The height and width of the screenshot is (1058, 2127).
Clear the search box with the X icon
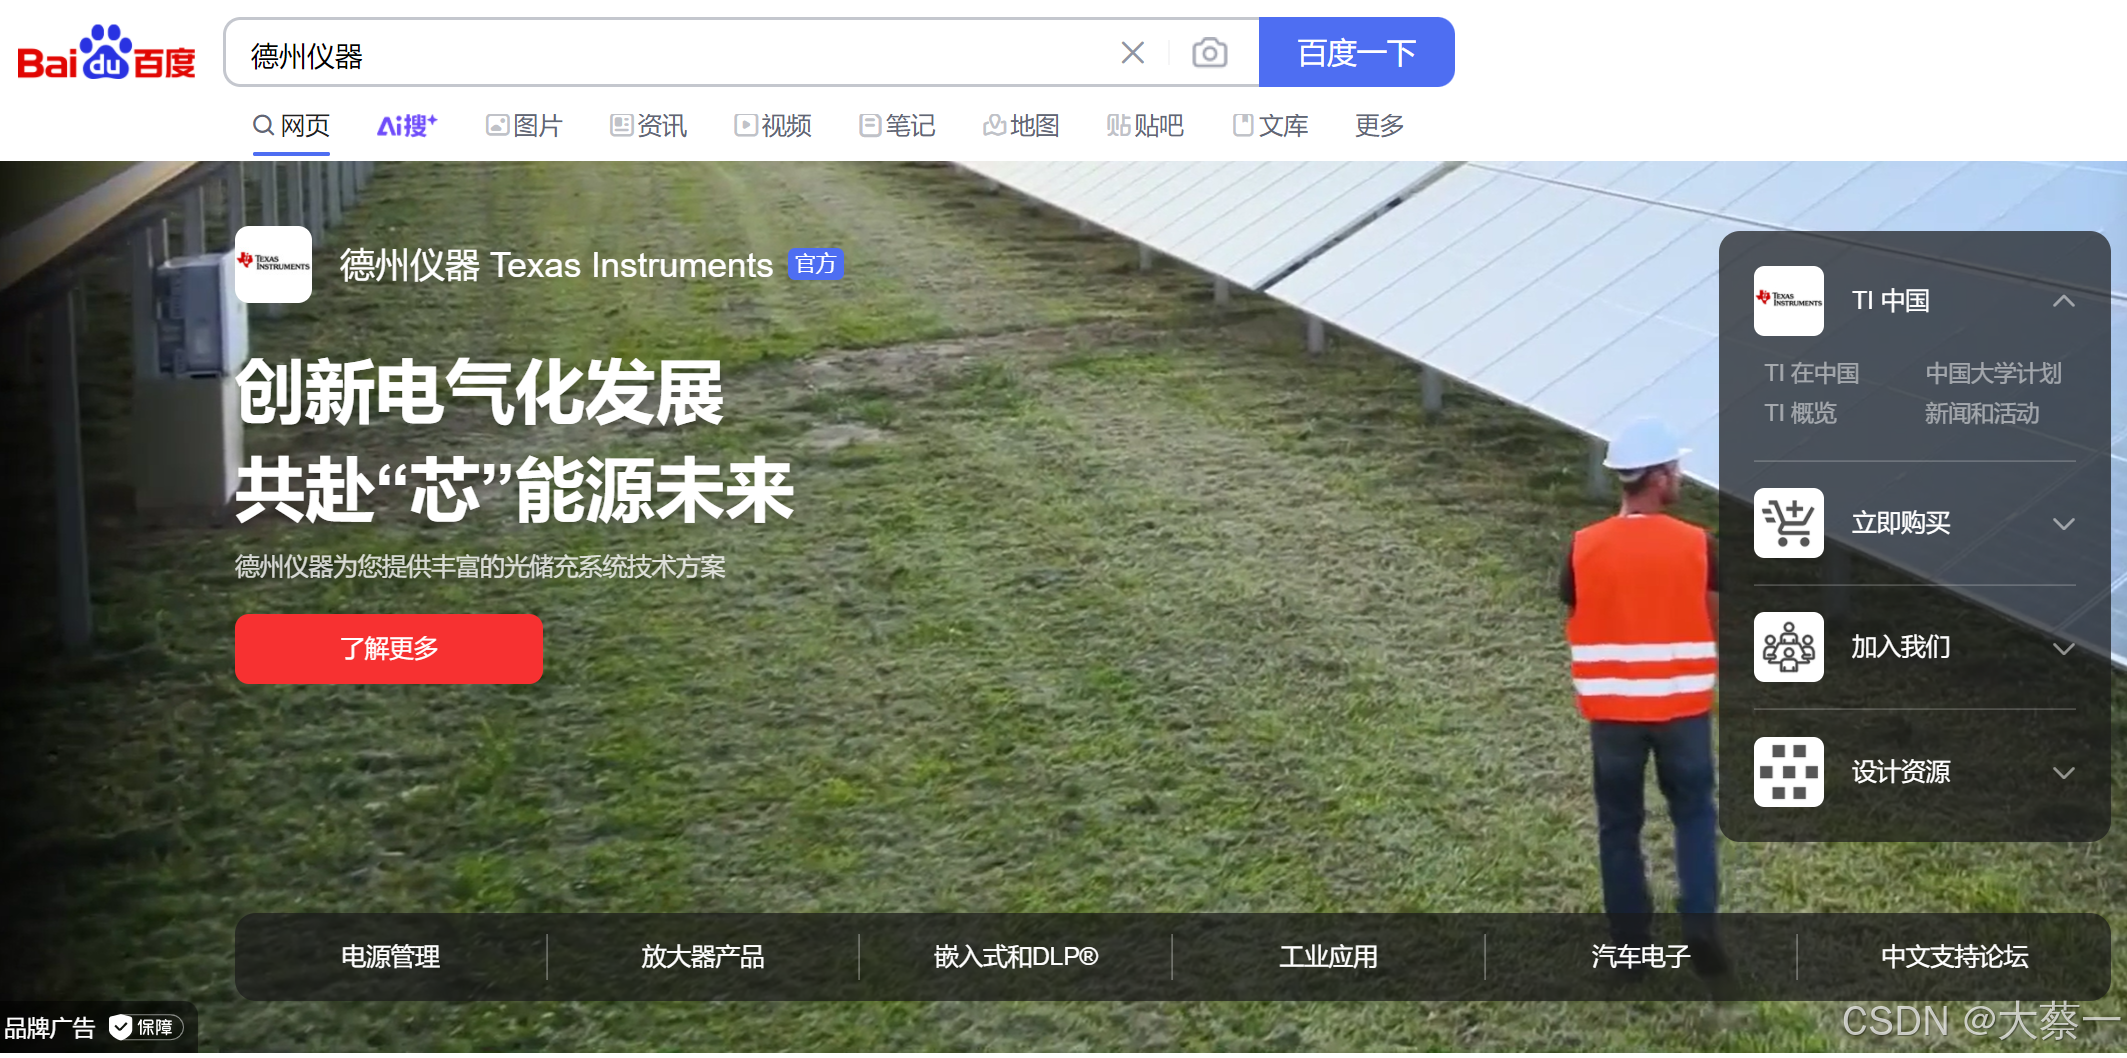pyautogui.click(x=1133, y=52)
